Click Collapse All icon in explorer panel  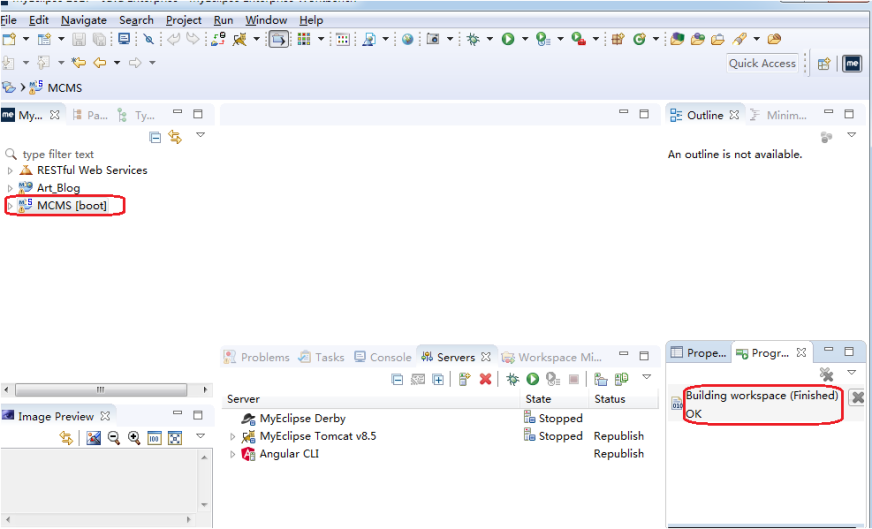[155, 137]
